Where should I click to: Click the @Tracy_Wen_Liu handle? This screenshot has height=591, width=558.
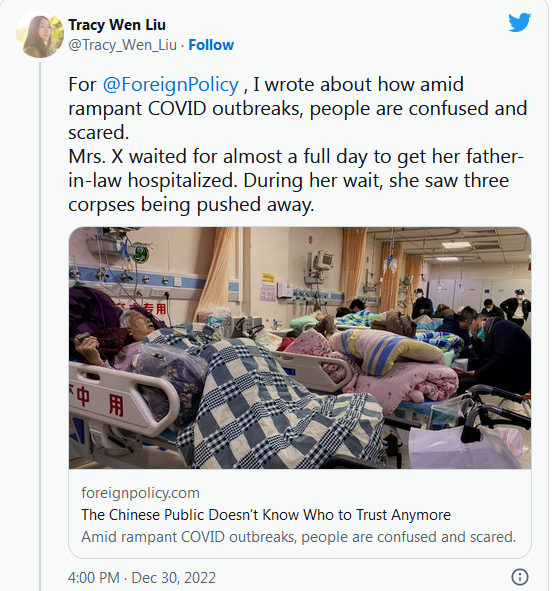click(123, 45)
